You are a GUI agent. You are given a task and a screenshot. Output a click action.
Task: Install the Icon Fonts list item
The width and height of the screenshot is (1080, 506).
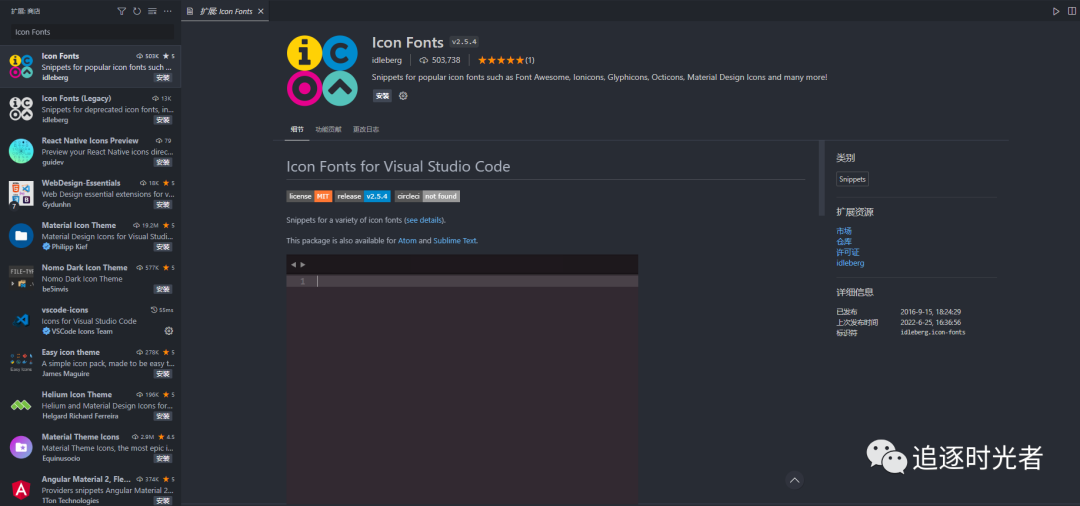[163, 78]
